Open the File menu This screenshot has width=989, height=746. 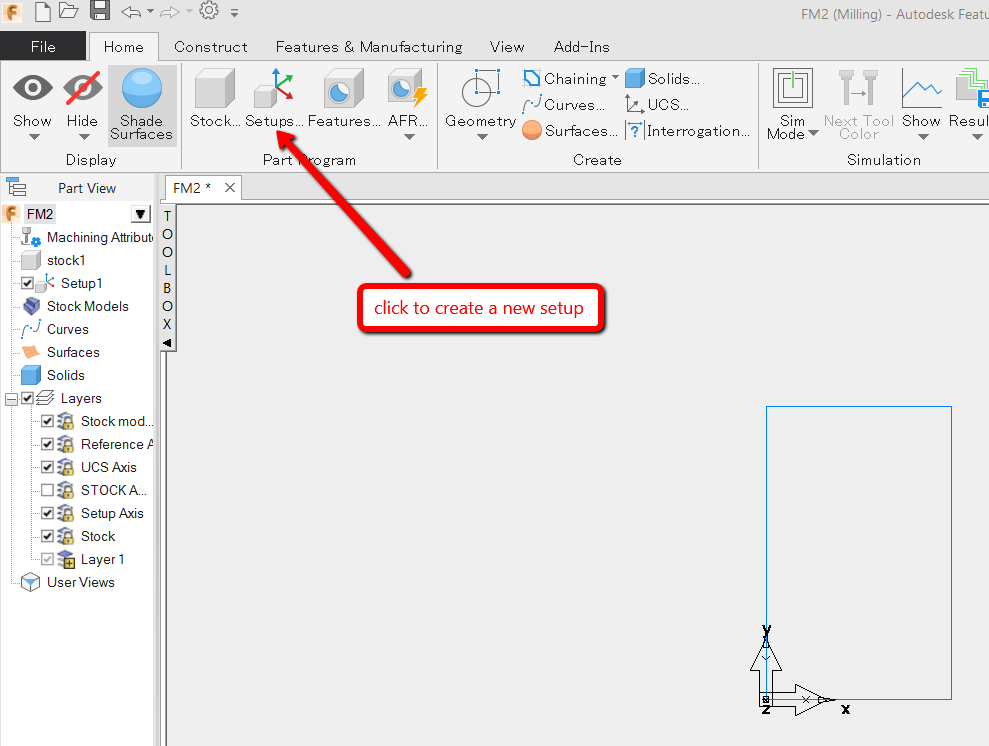pyautogui.click(x=42, y=46)
